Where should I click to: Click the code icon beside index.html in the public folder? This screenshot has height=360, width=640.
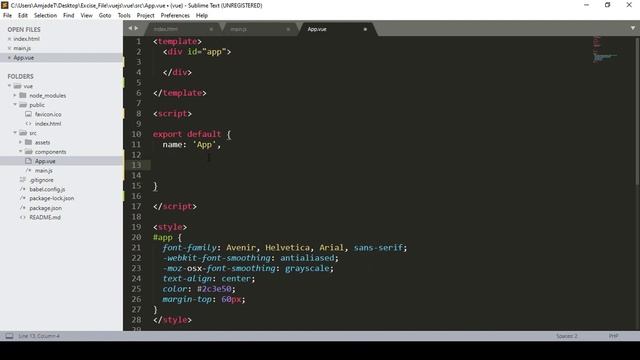(28, 124)
